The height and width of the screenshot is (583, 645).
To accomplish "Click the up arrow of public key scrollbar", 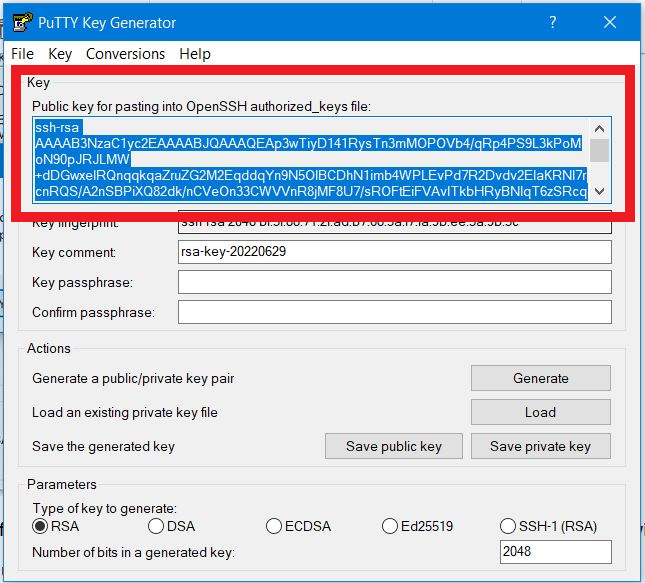I will pos(599,128).
